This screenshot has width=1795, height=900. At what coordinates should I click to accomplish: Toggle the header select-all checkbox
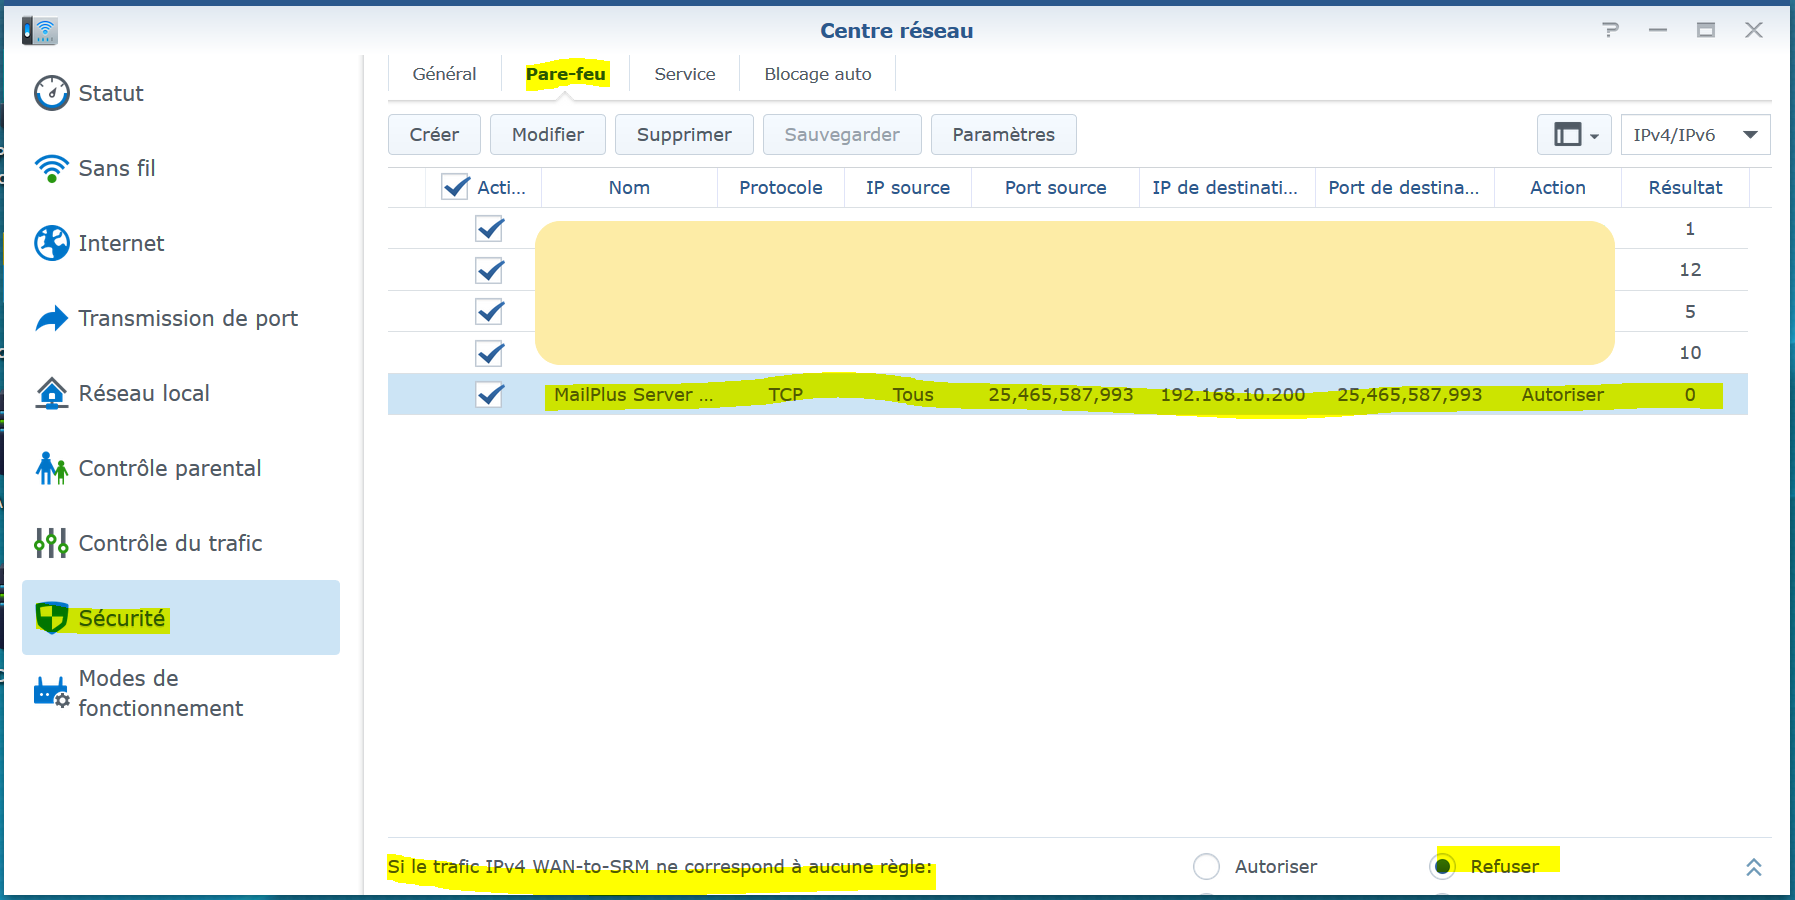[455, 187]
